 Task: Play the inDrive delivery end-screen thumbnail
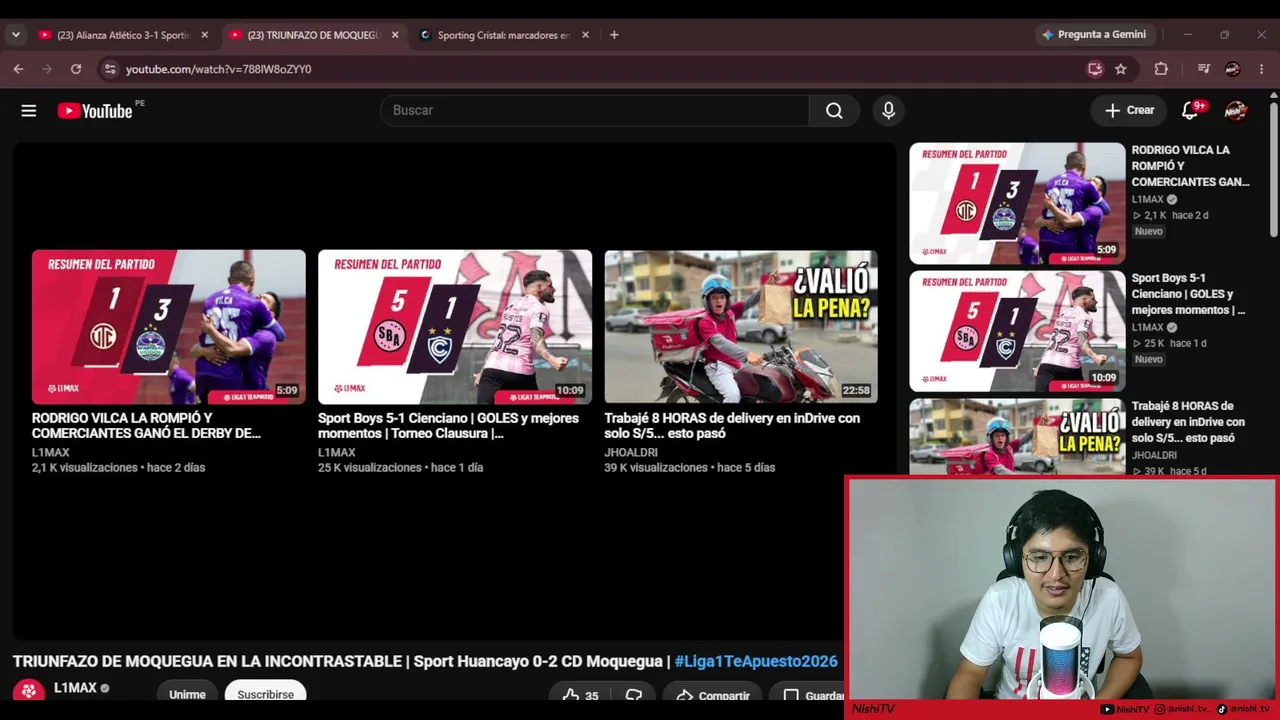(x=741, y=327)
